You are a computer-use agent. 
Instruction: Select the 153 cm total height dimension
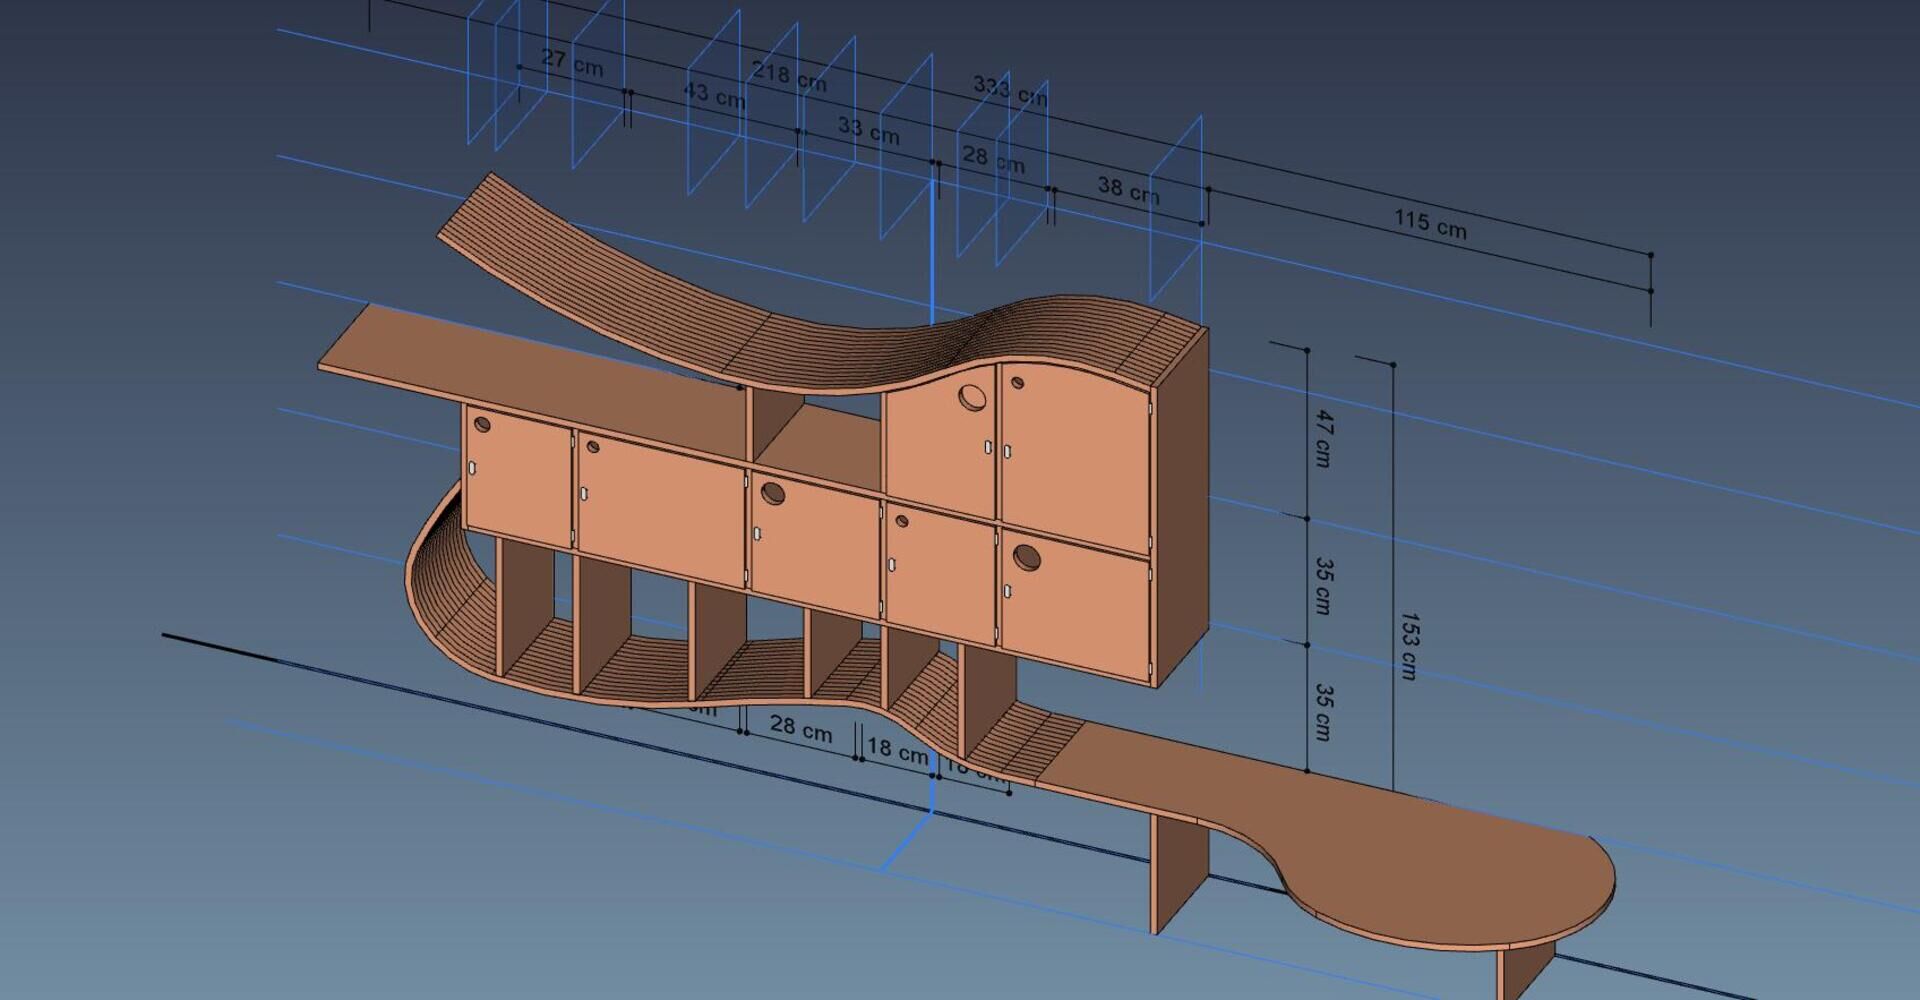pos(1408,646)
